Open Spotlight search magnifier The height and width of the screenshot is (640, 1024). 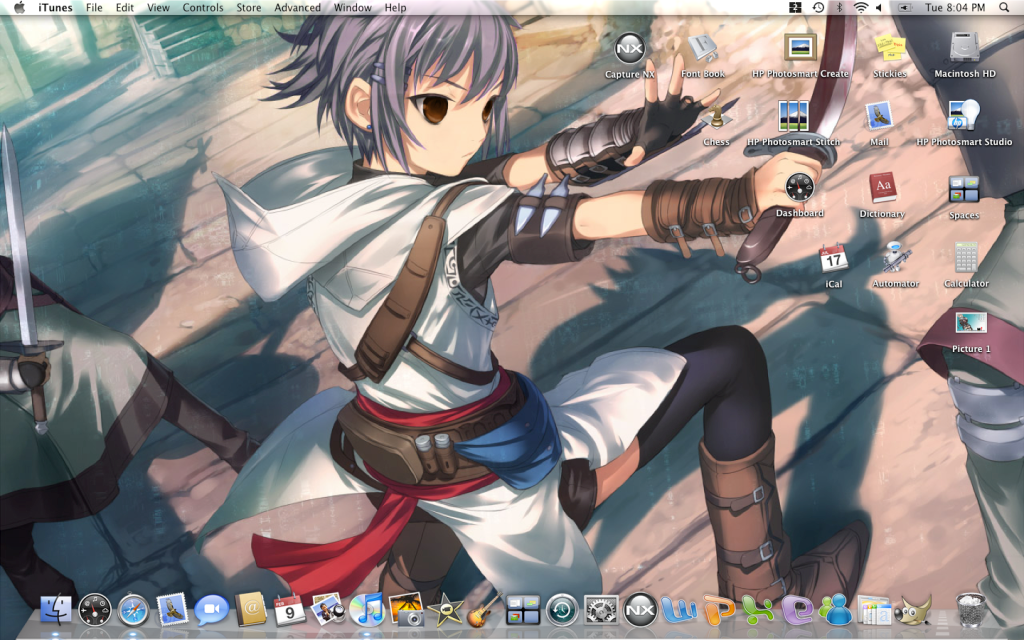[x=1004, y=8]
